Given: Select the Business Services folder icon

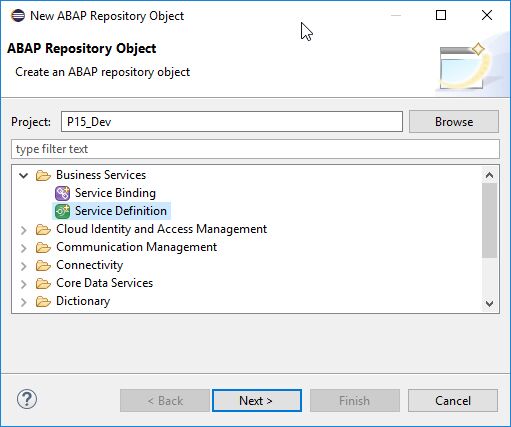Looking at the screenshot, I should tap(43, 175).
